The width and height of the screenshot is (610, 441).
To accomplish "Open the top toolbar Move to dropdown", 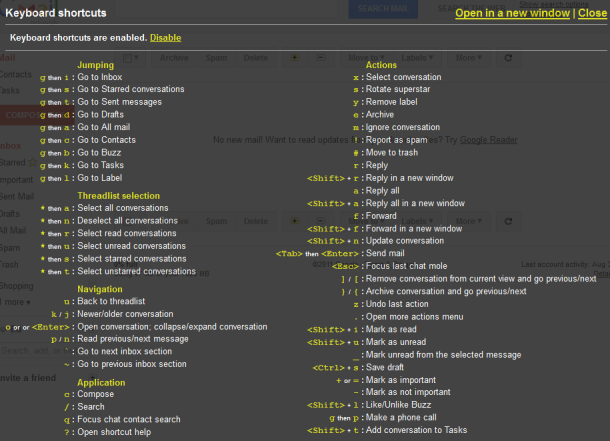I will click(366, 58).
